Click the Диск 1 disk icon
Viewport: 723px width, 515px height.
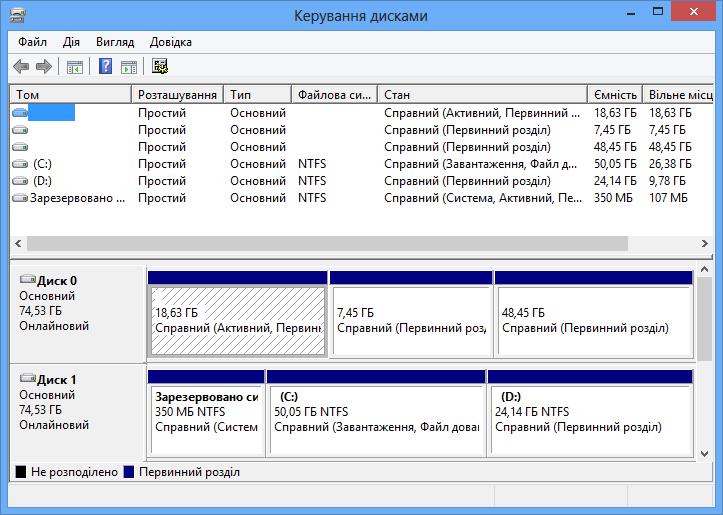(x=27, y=380)
